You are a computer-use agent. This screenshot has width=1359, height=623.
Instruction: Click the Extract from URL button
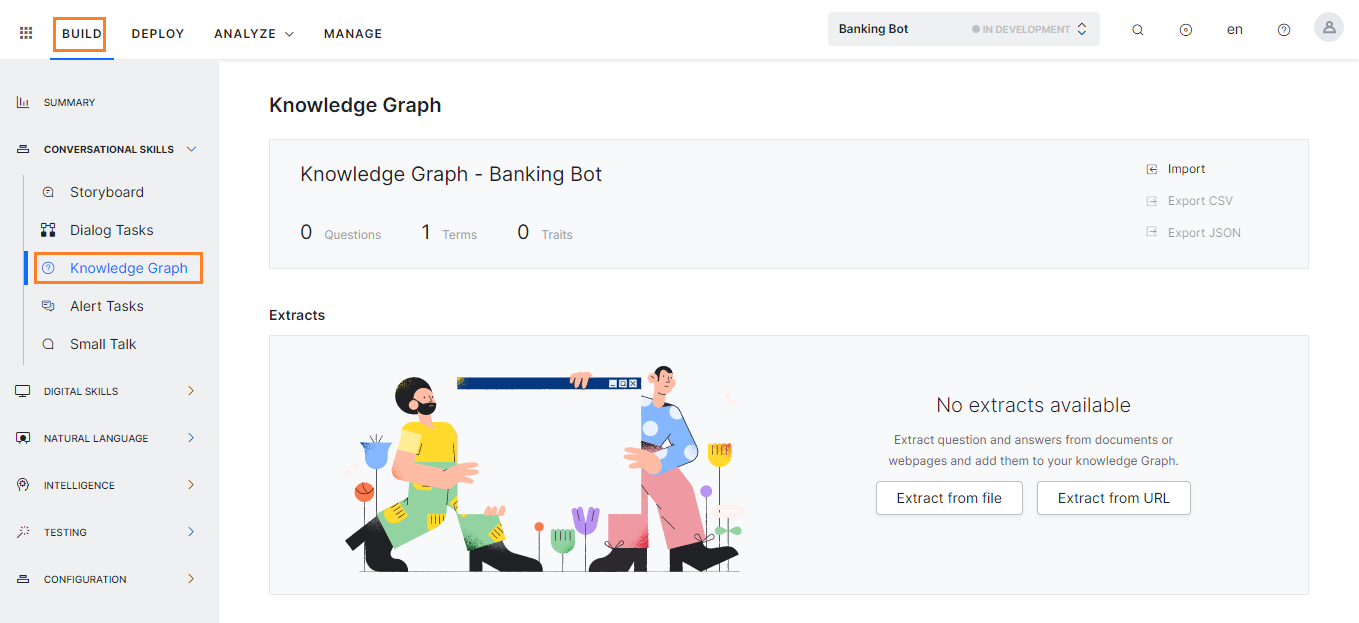tap(1113, 497)
